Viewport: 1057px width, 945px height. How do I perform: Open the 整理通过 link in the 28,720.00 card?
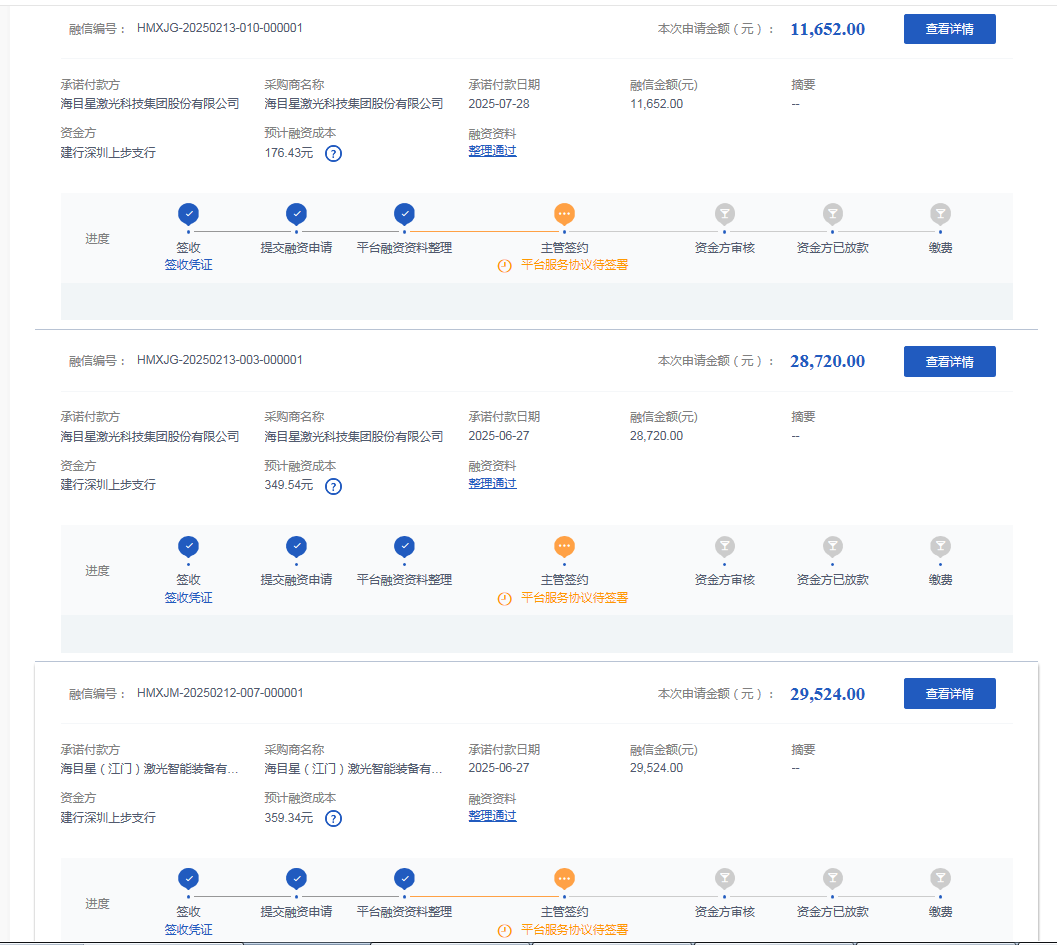click(x=492, y=483)
